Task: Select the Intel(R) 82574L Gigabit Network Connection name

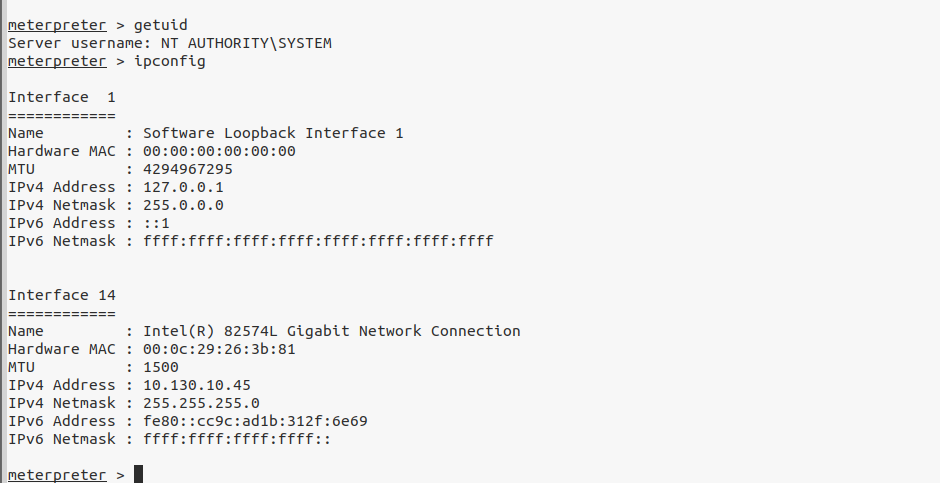Action: pyautogui.click(x=331, y=331)
